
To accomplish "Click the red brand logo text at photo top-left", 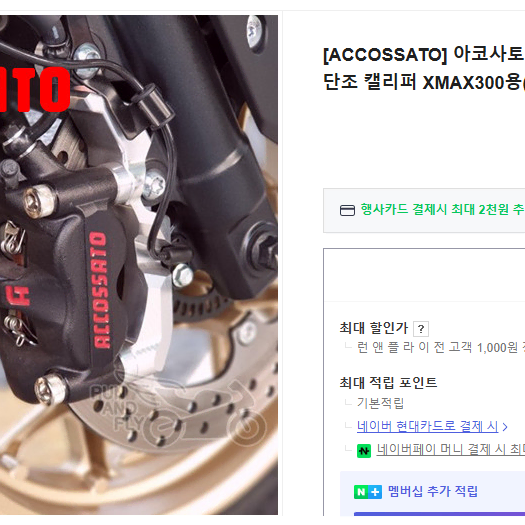I will (x=35, y=89).
